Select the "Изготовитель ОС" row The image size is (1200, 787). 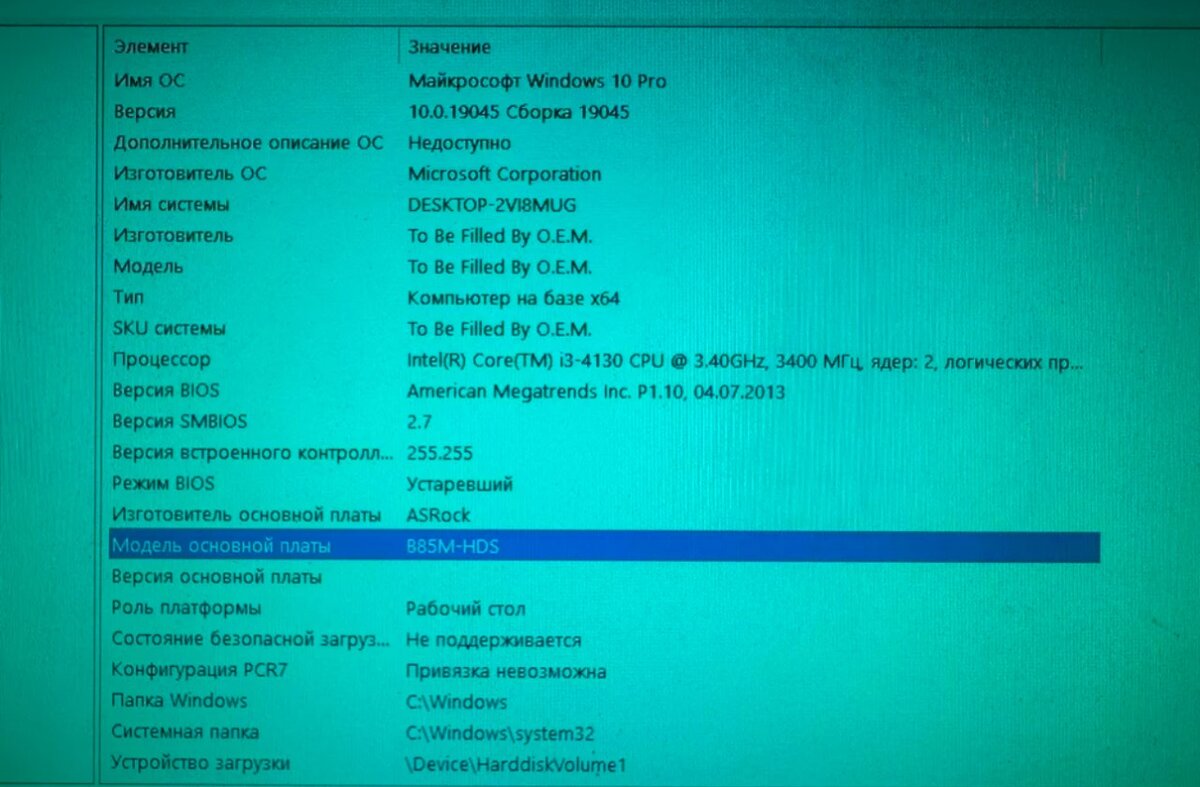[x=190, y=174]
